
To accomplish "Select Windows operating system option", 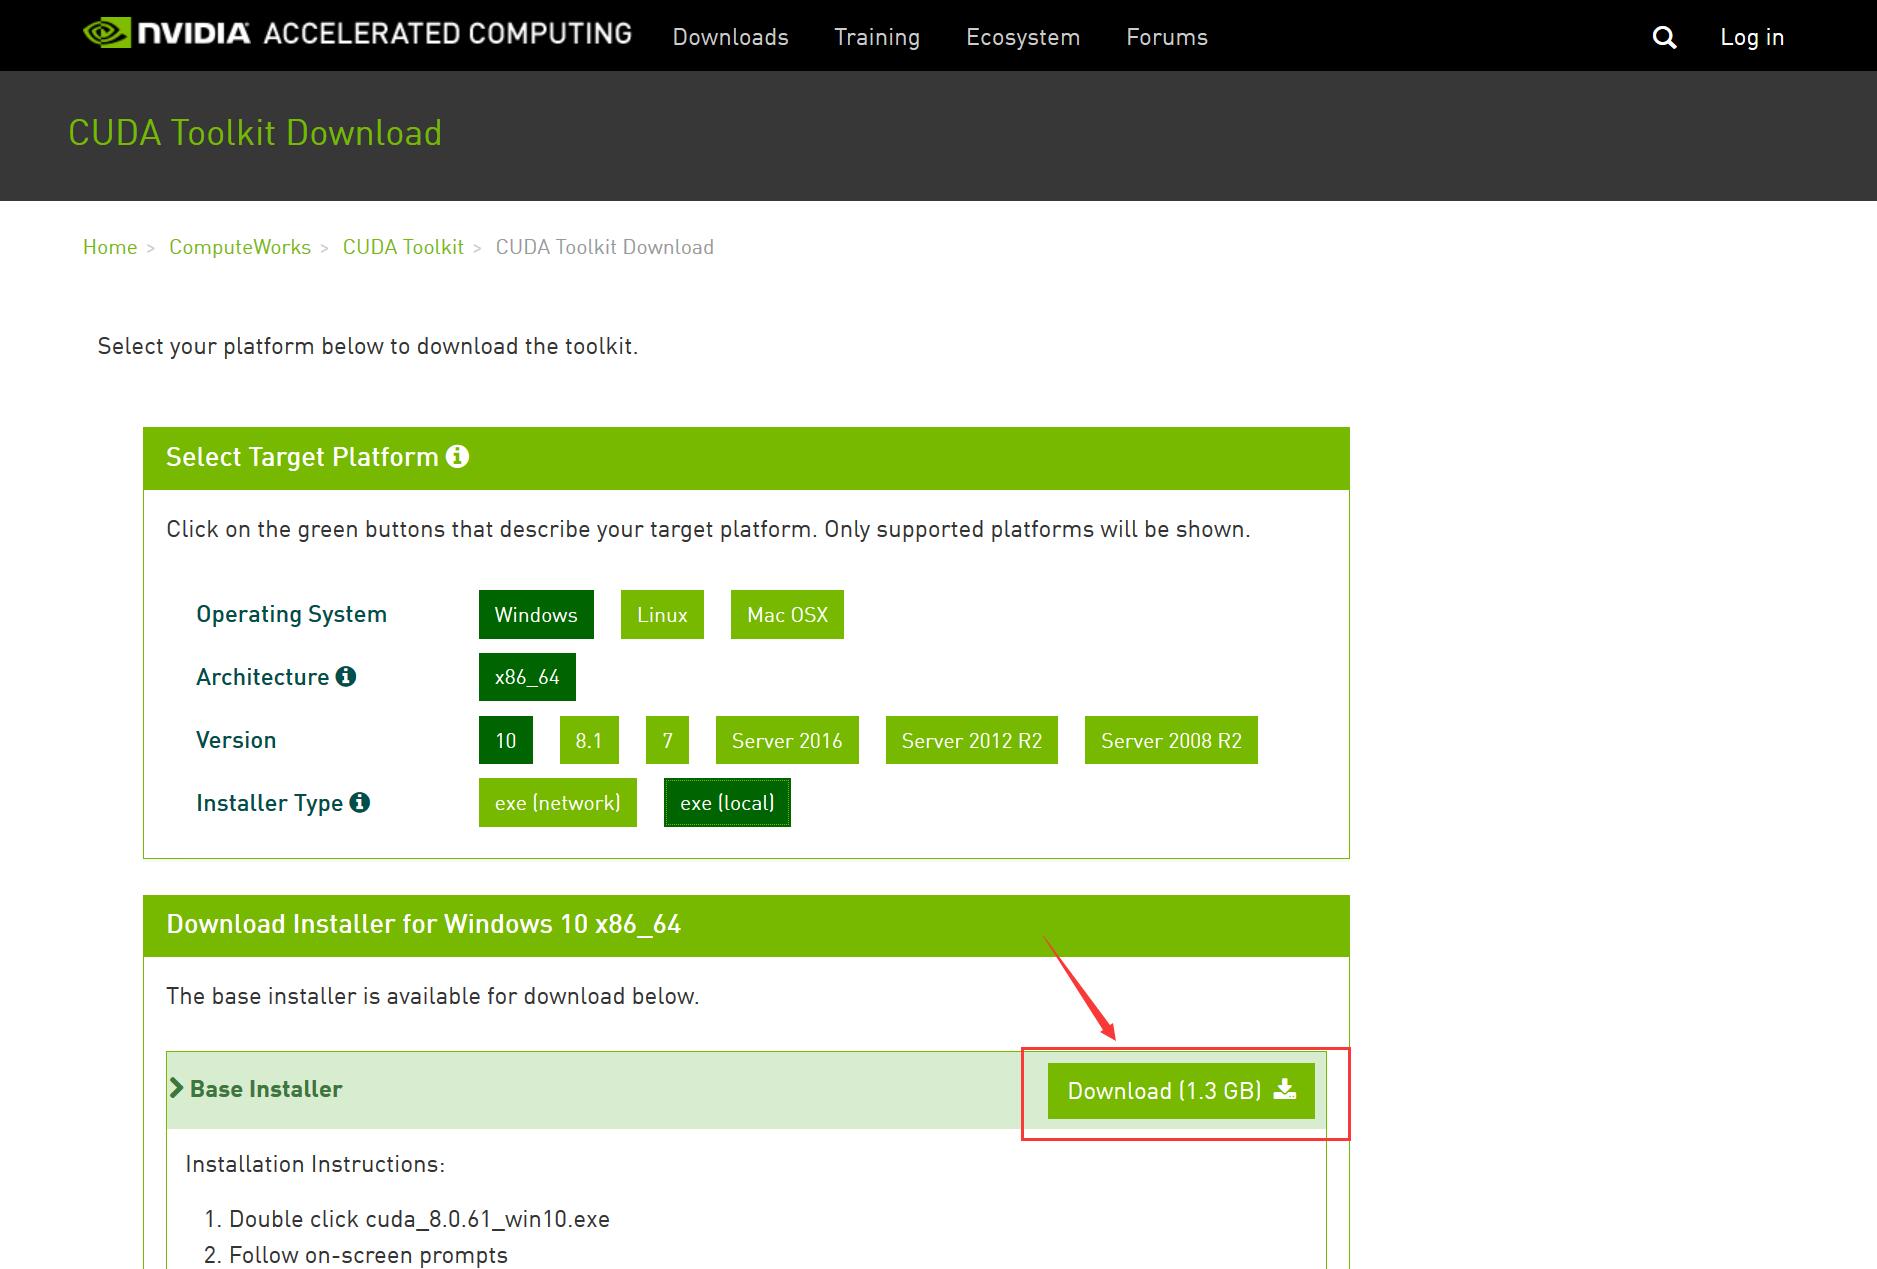I will point(536,614).
